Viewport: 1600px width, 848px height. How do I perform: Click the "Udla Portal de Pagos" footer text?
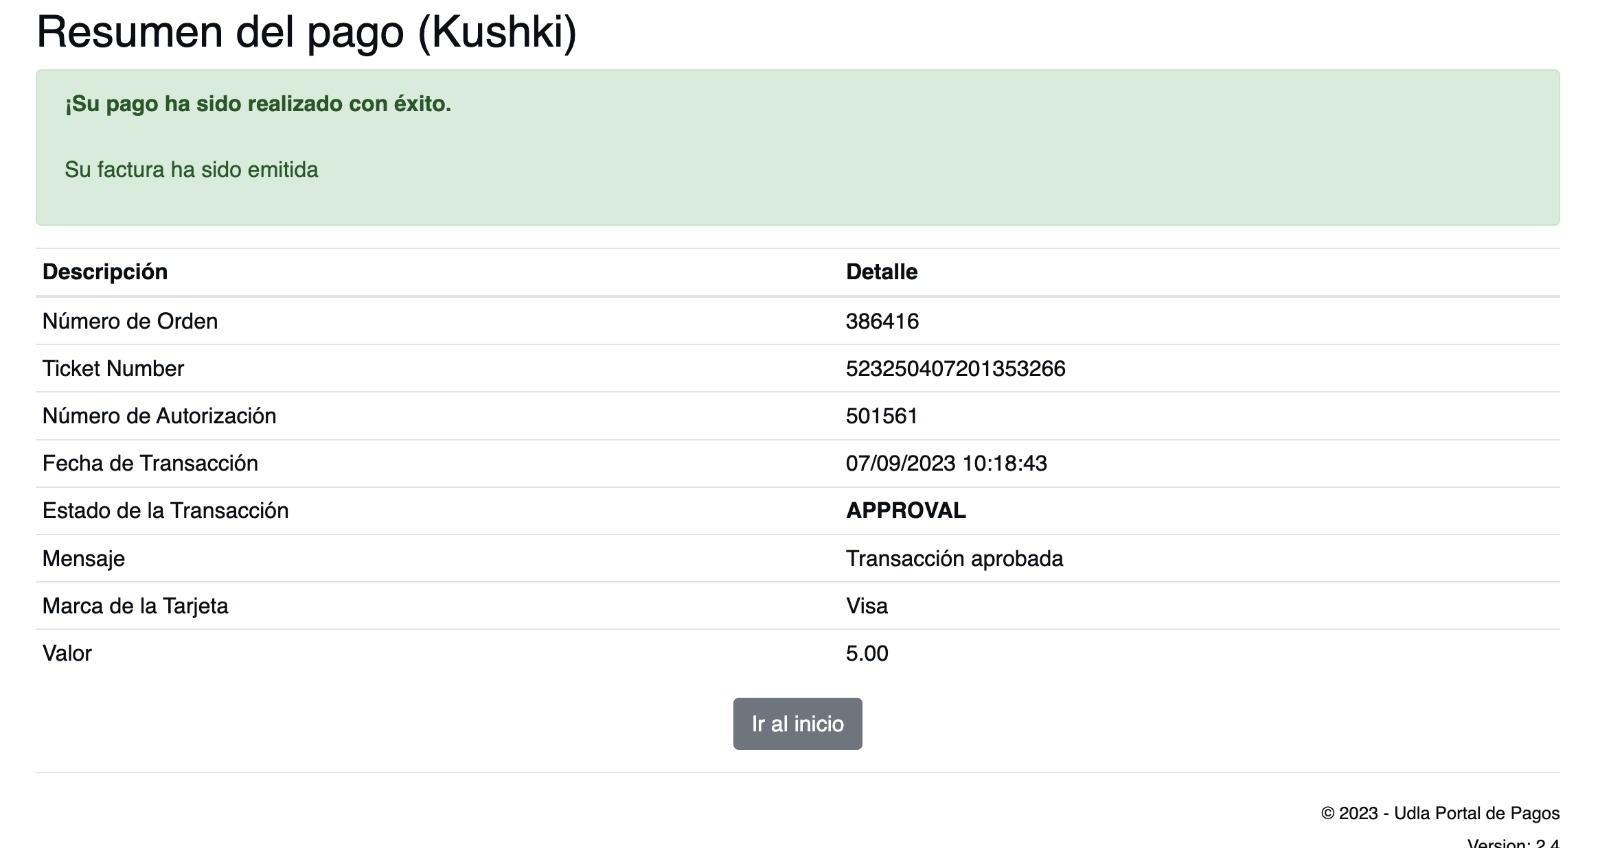(x=1476, y=813)
